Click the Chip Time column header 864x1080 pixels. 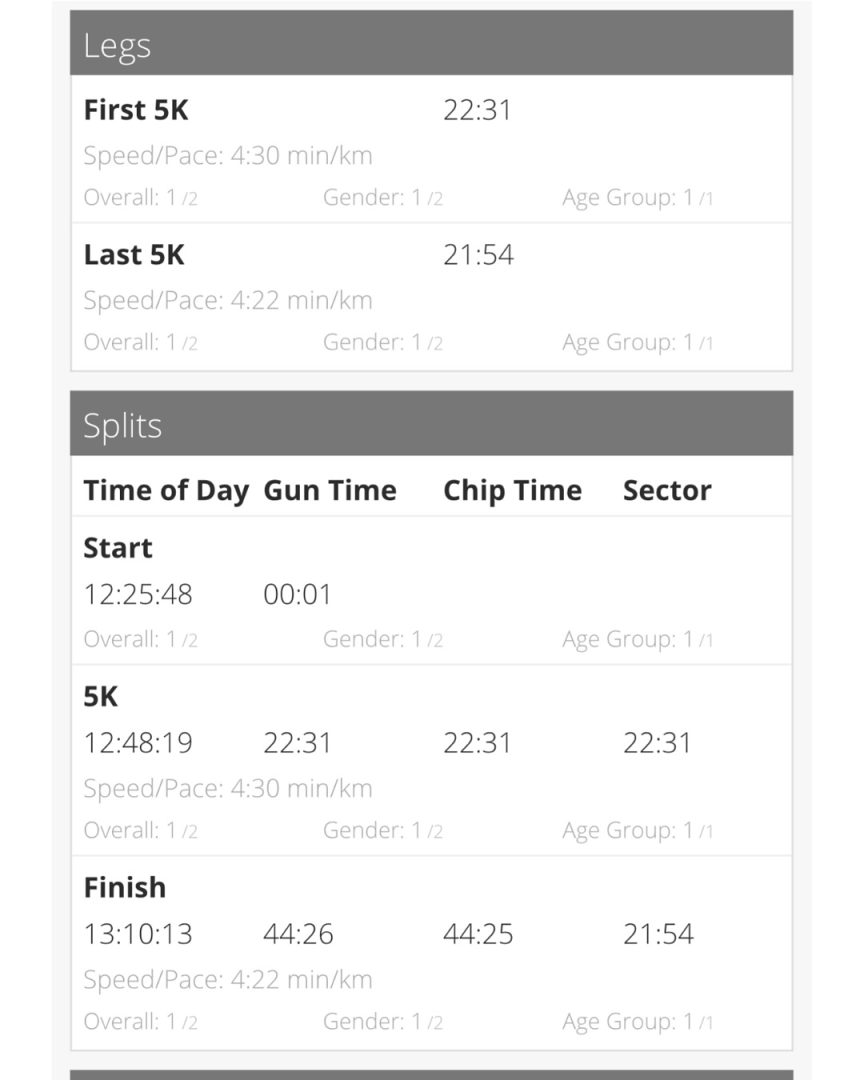coord(513,490)
